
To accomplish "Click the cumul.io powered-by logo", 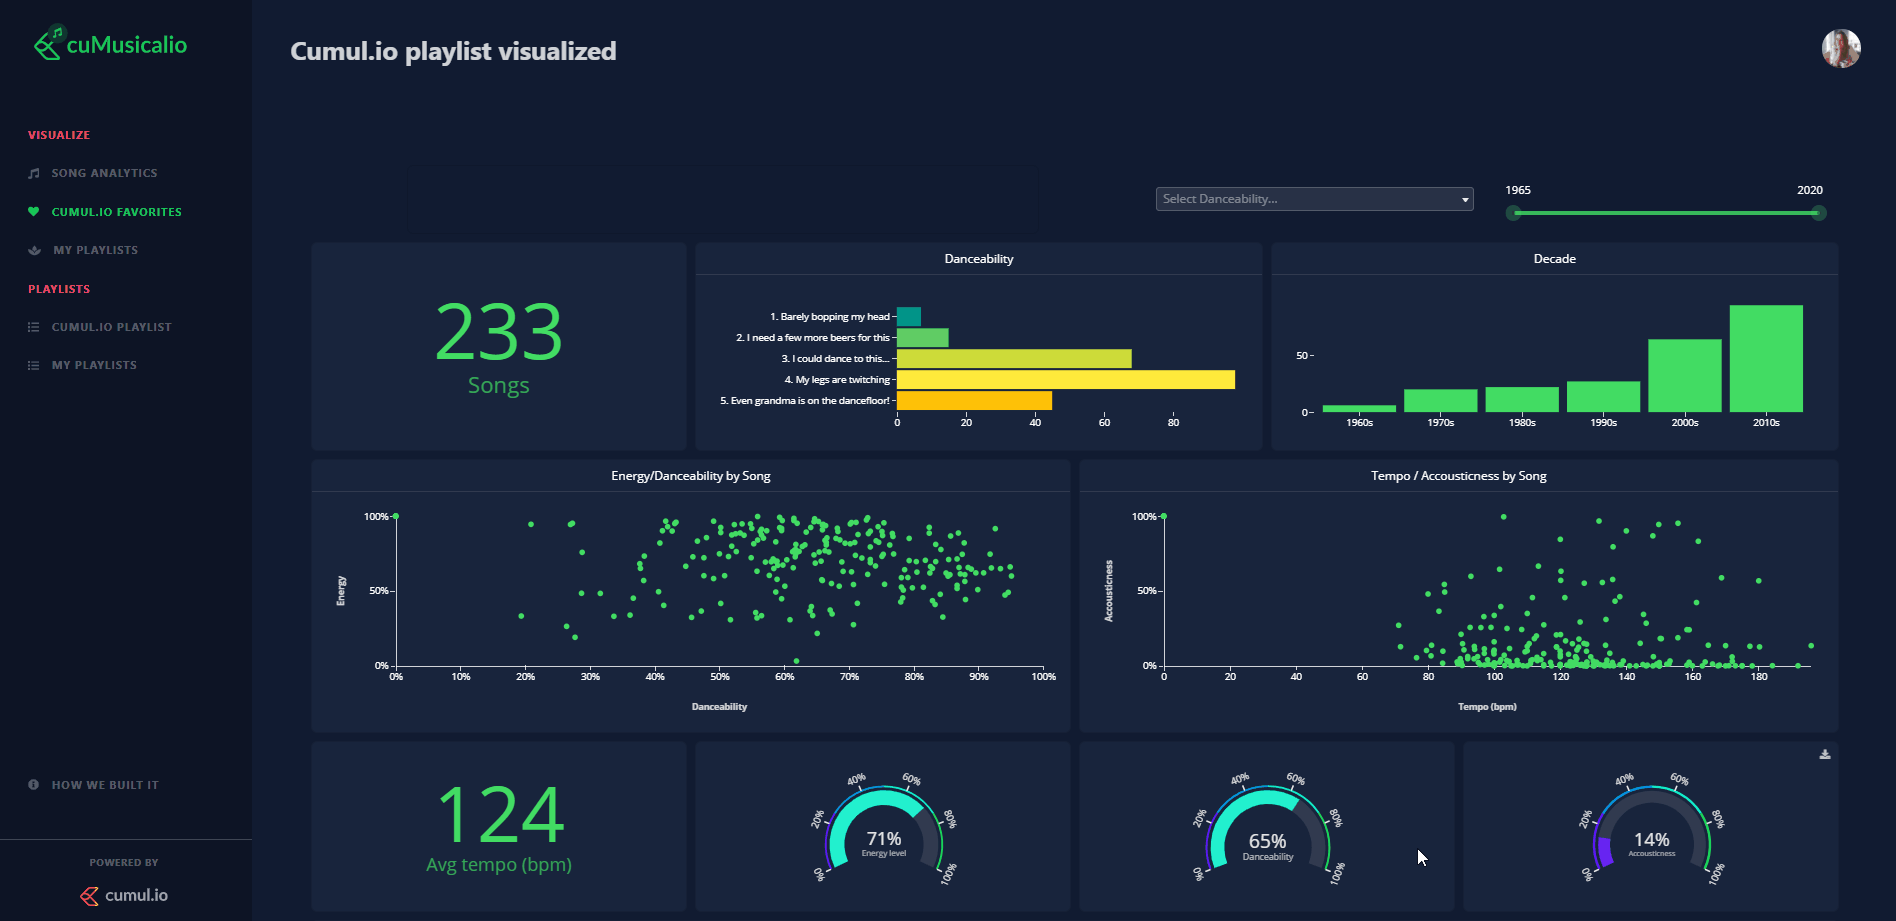I will pos(125,895).
